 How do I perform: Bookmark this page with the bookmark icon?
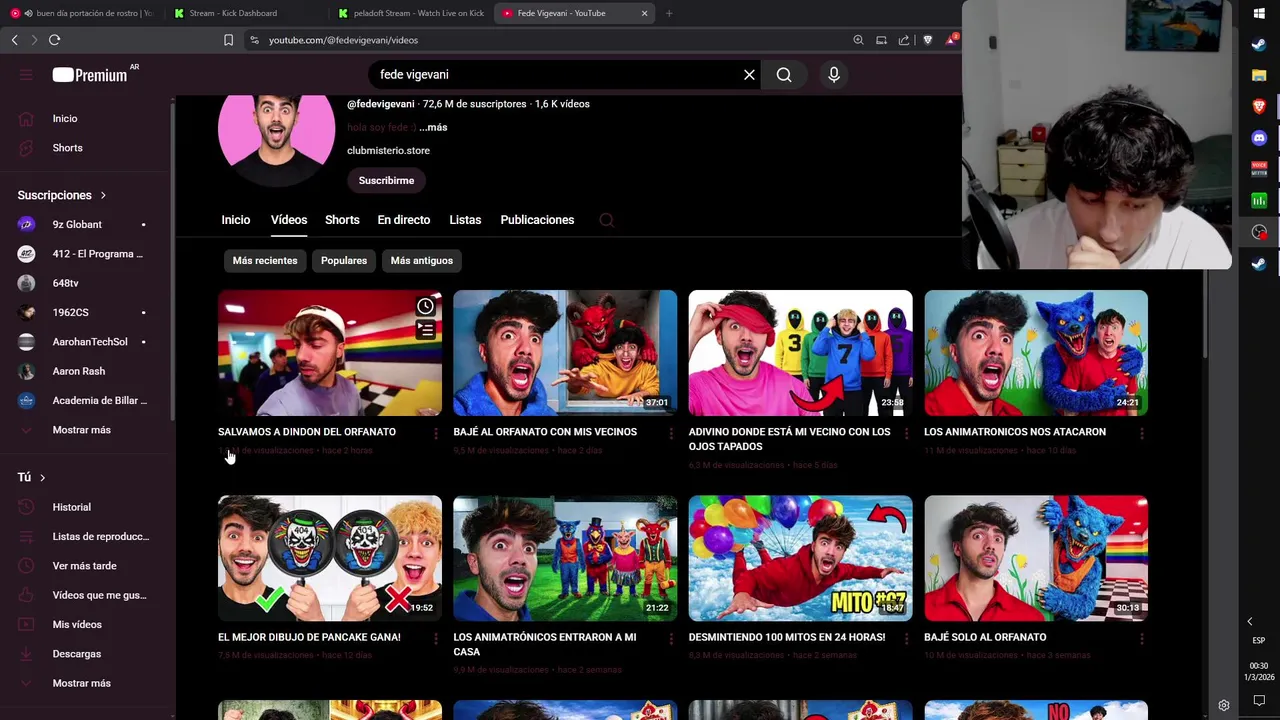tap(228, 40)
